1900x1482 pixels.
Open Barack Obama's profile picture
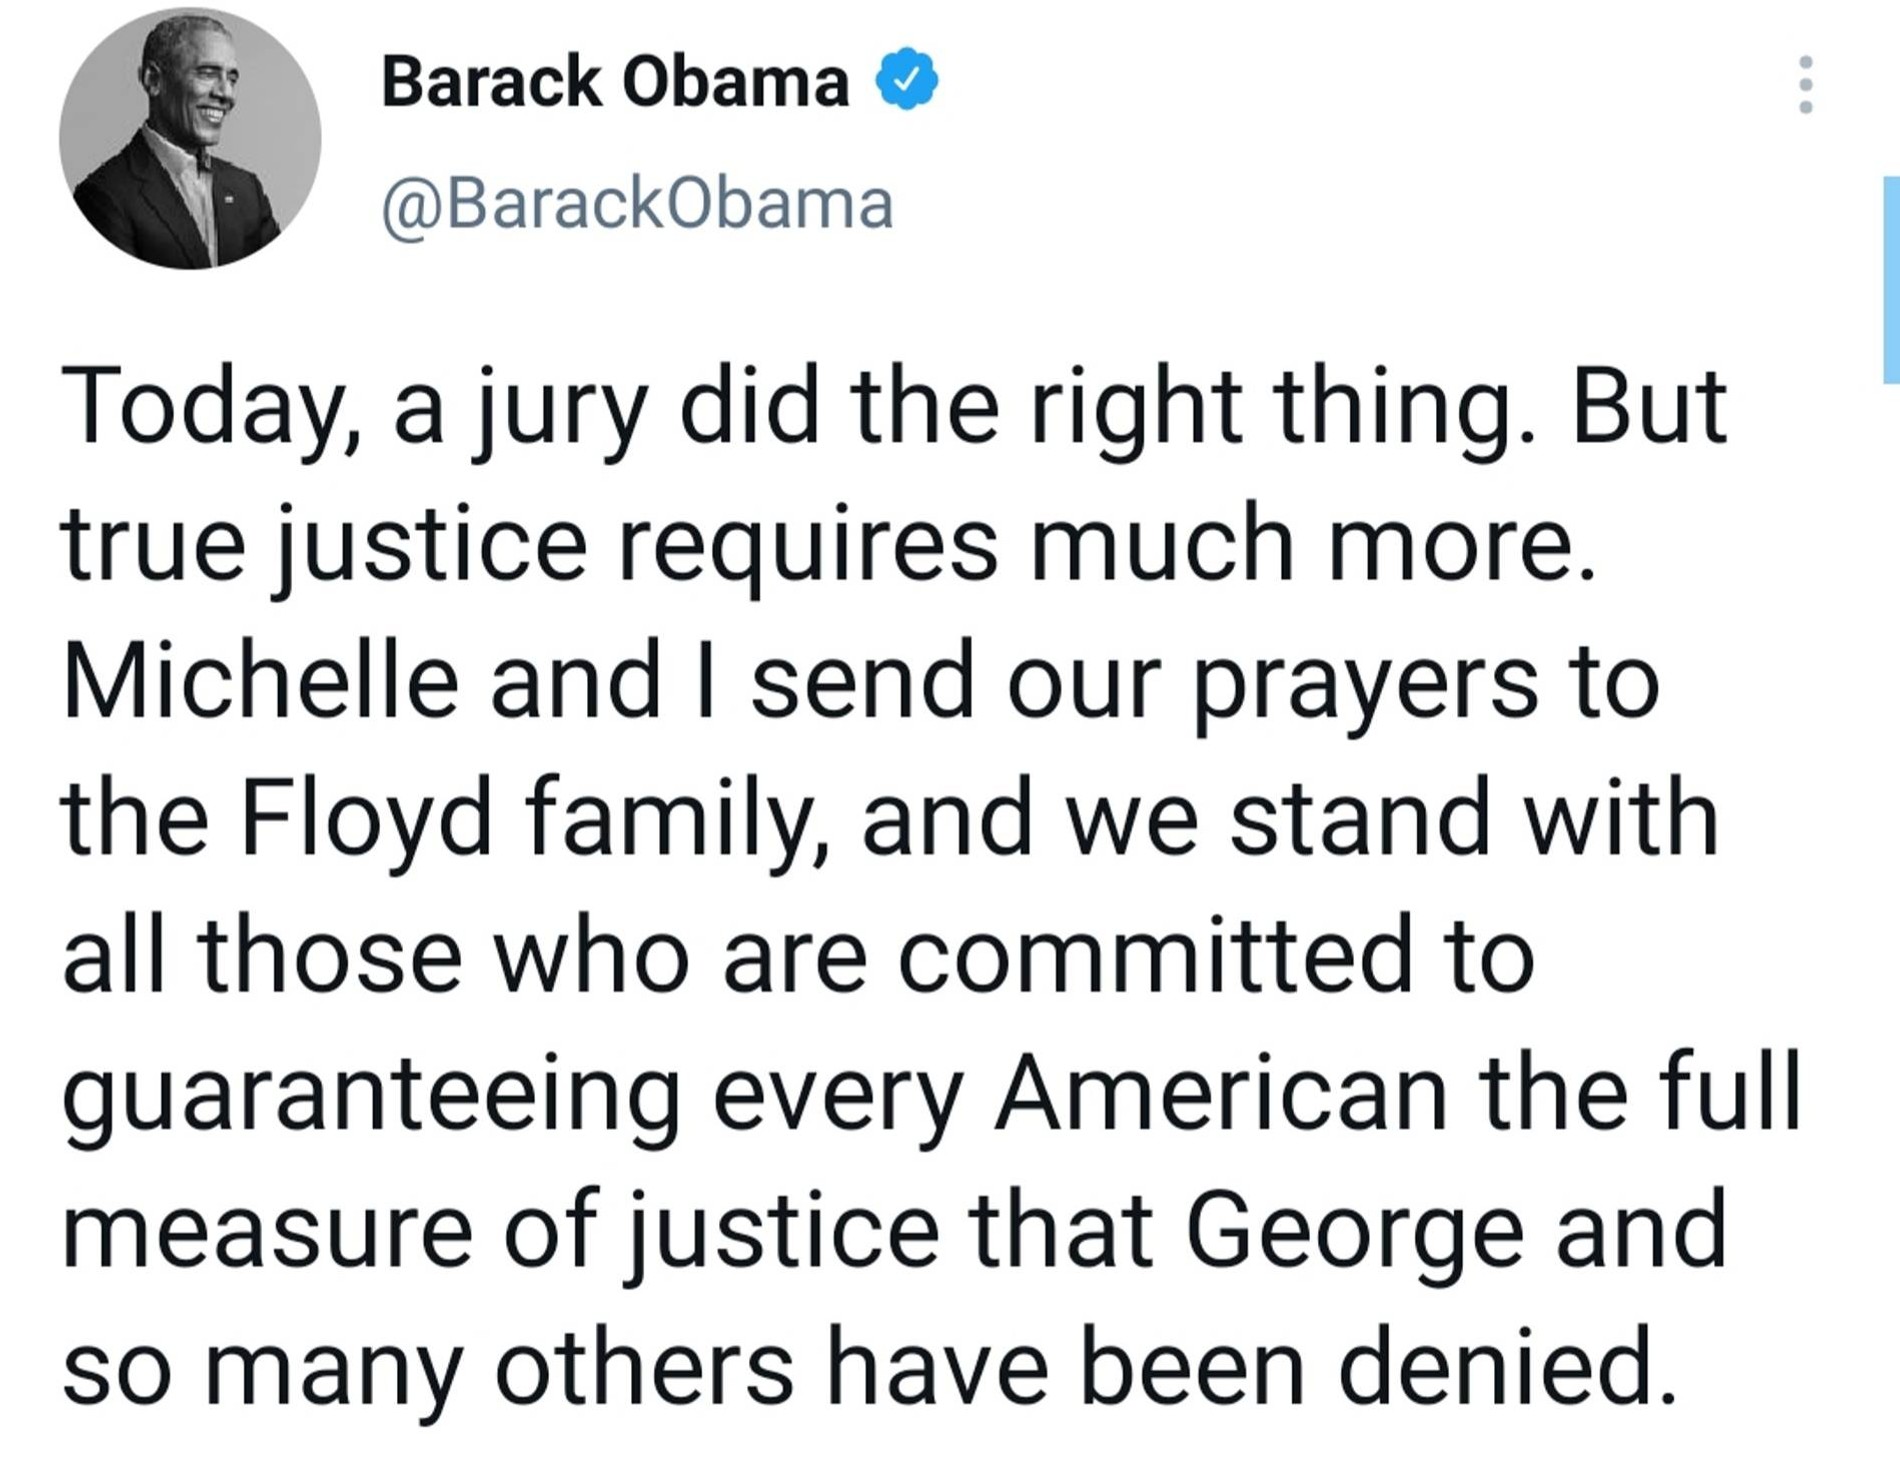(190, 138)
